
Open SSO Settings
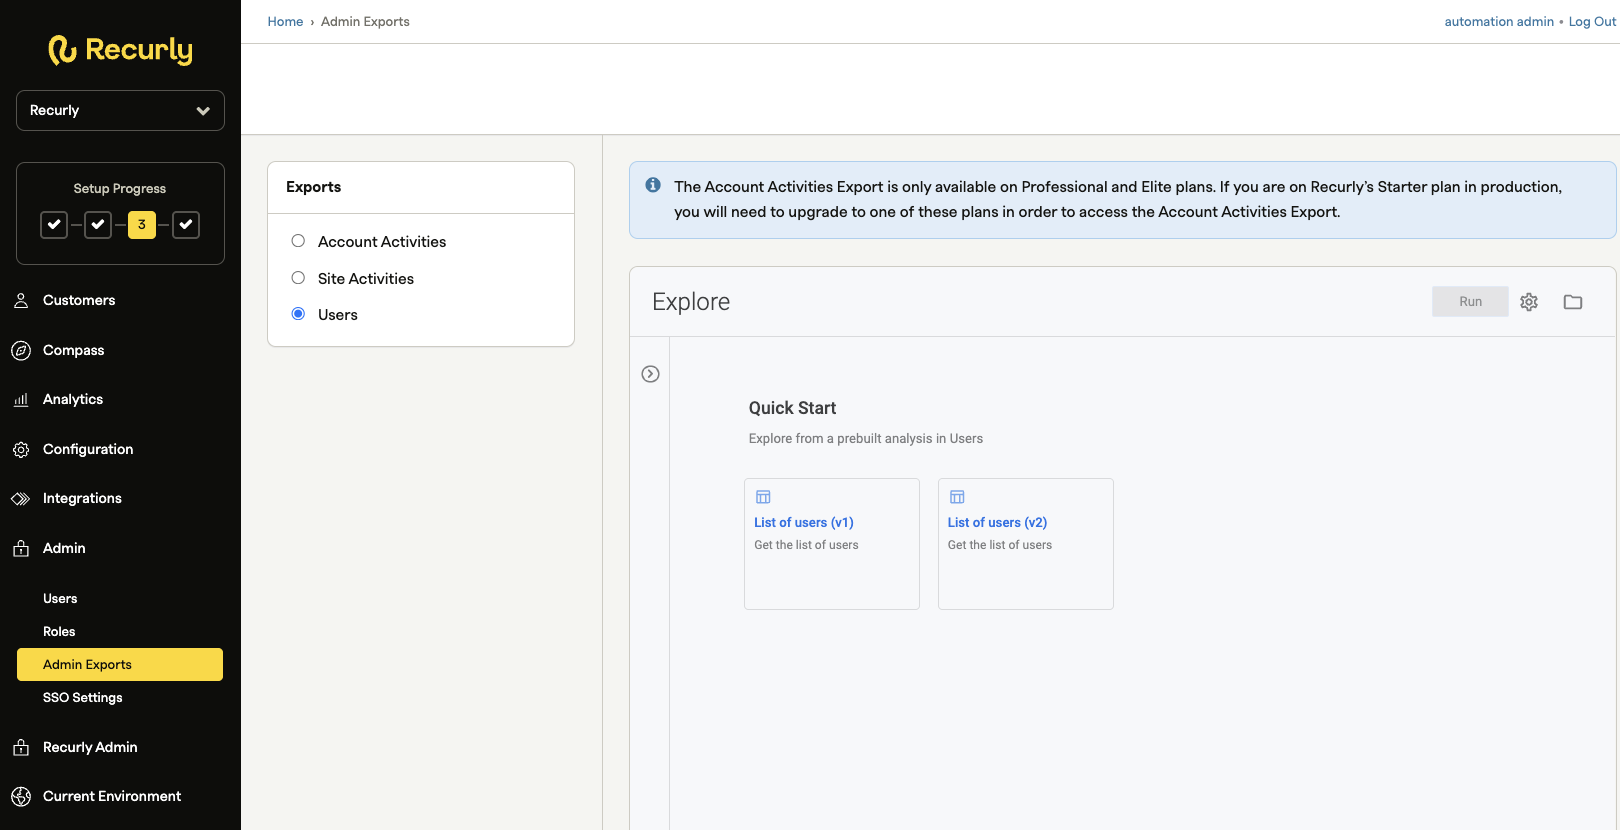coord(82,697)
